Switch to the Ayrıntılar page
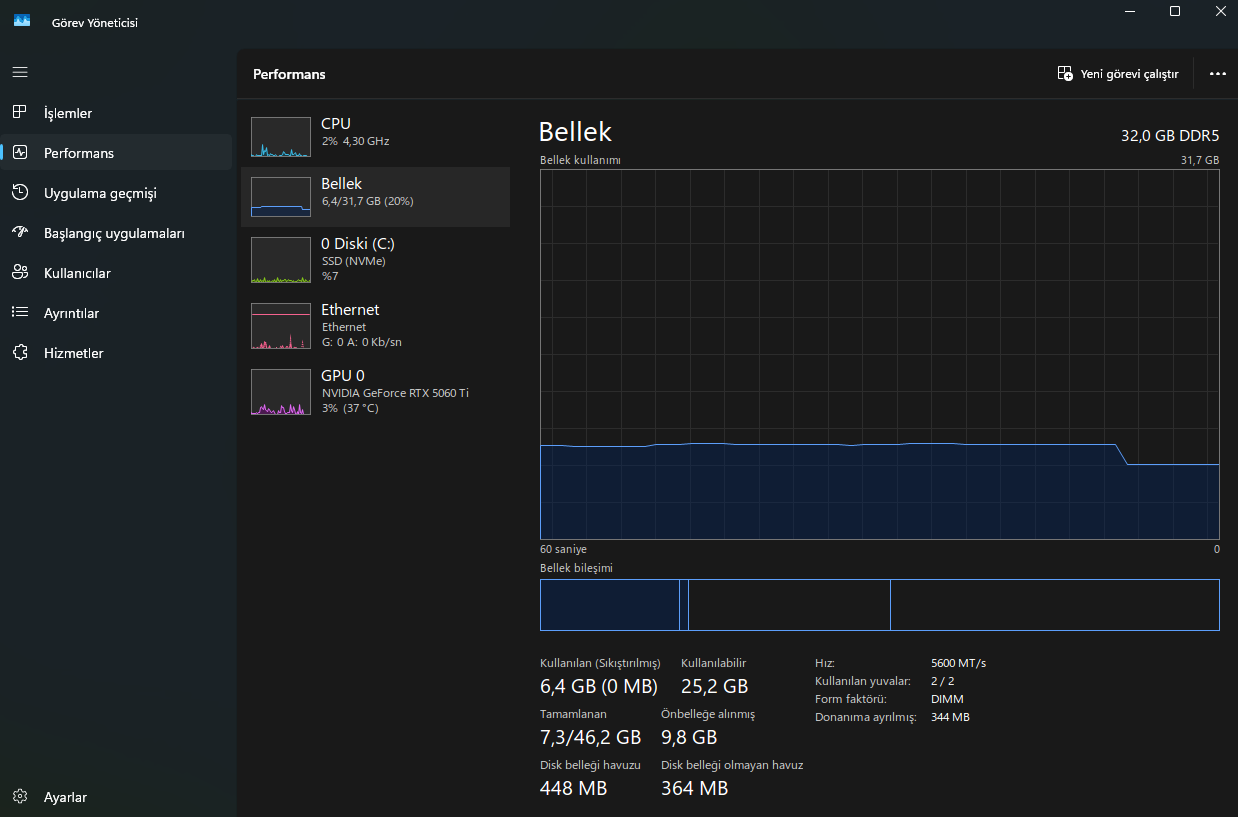 coord(116,313)
